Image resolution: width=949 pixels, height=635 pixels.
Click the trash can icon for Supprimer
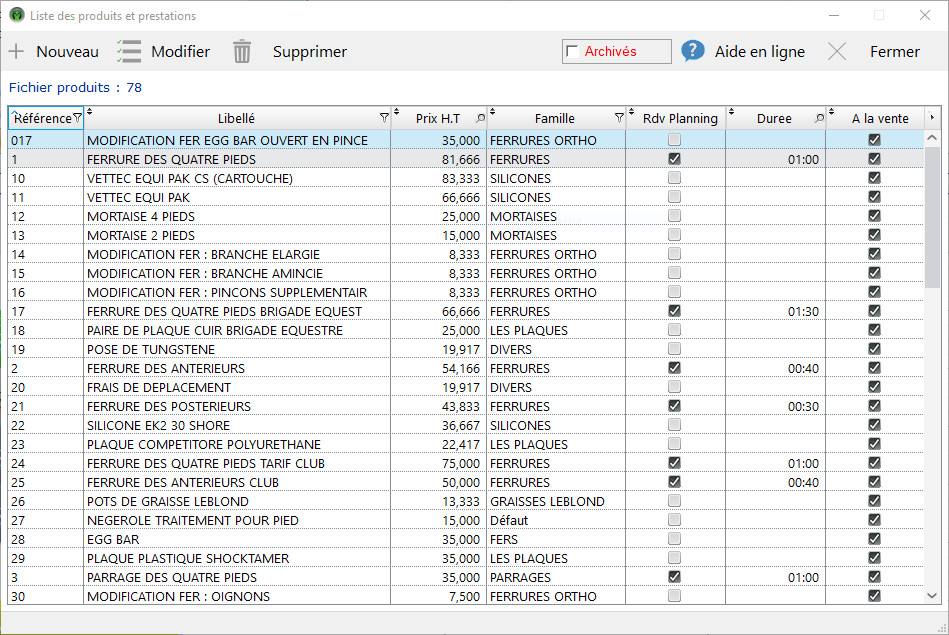pos(242,51)
